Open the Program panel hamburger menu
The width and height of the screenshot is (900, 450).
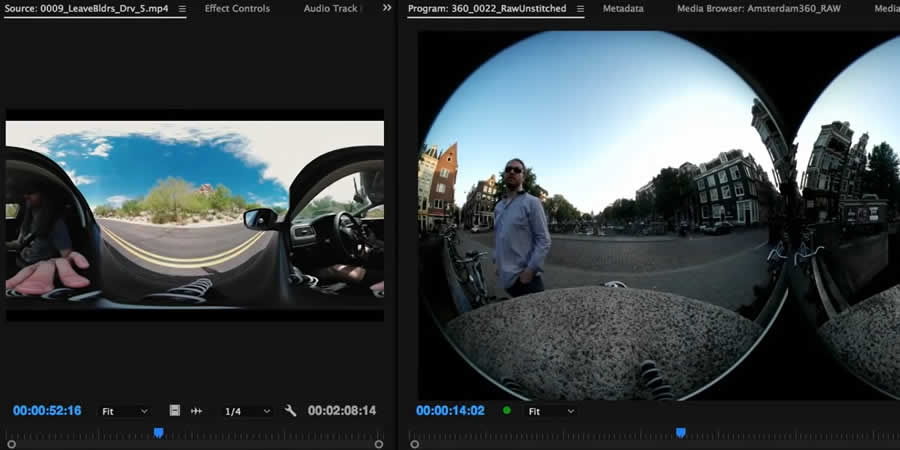[580, 9]
